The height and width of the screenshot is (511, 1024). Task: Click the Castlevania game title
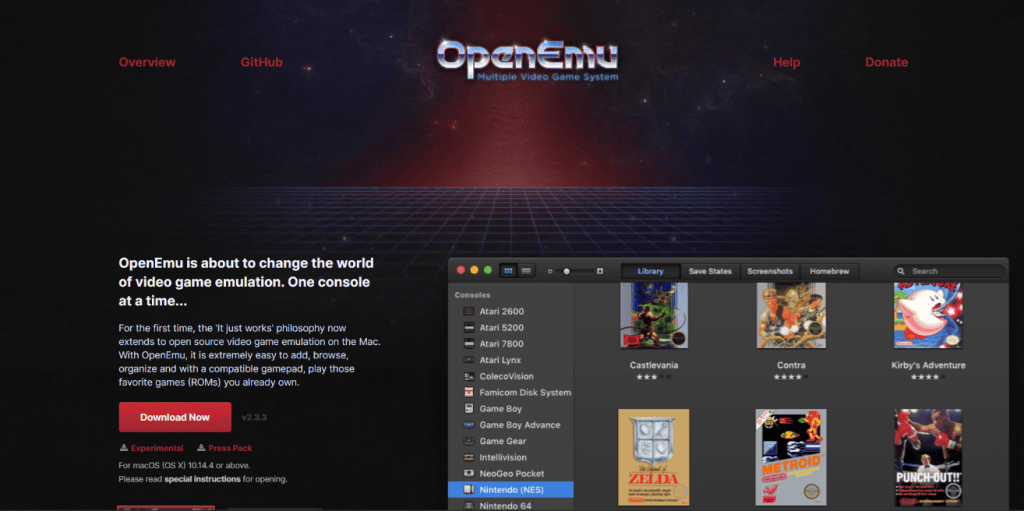click(654, 365)
